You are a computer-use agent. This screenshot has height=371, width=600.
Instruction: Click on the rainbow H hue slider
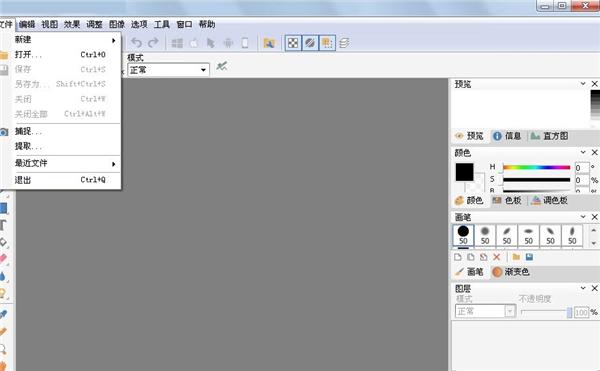(536, 167)
